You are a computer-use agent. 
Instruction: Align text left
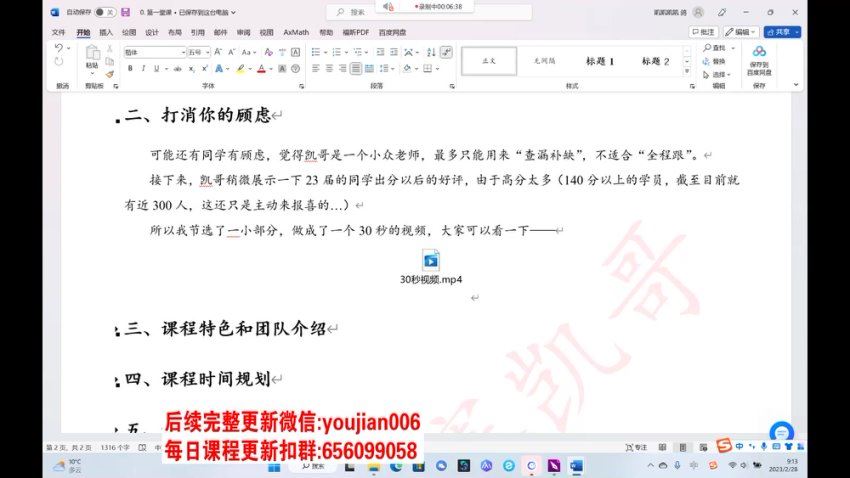[316, 69]
